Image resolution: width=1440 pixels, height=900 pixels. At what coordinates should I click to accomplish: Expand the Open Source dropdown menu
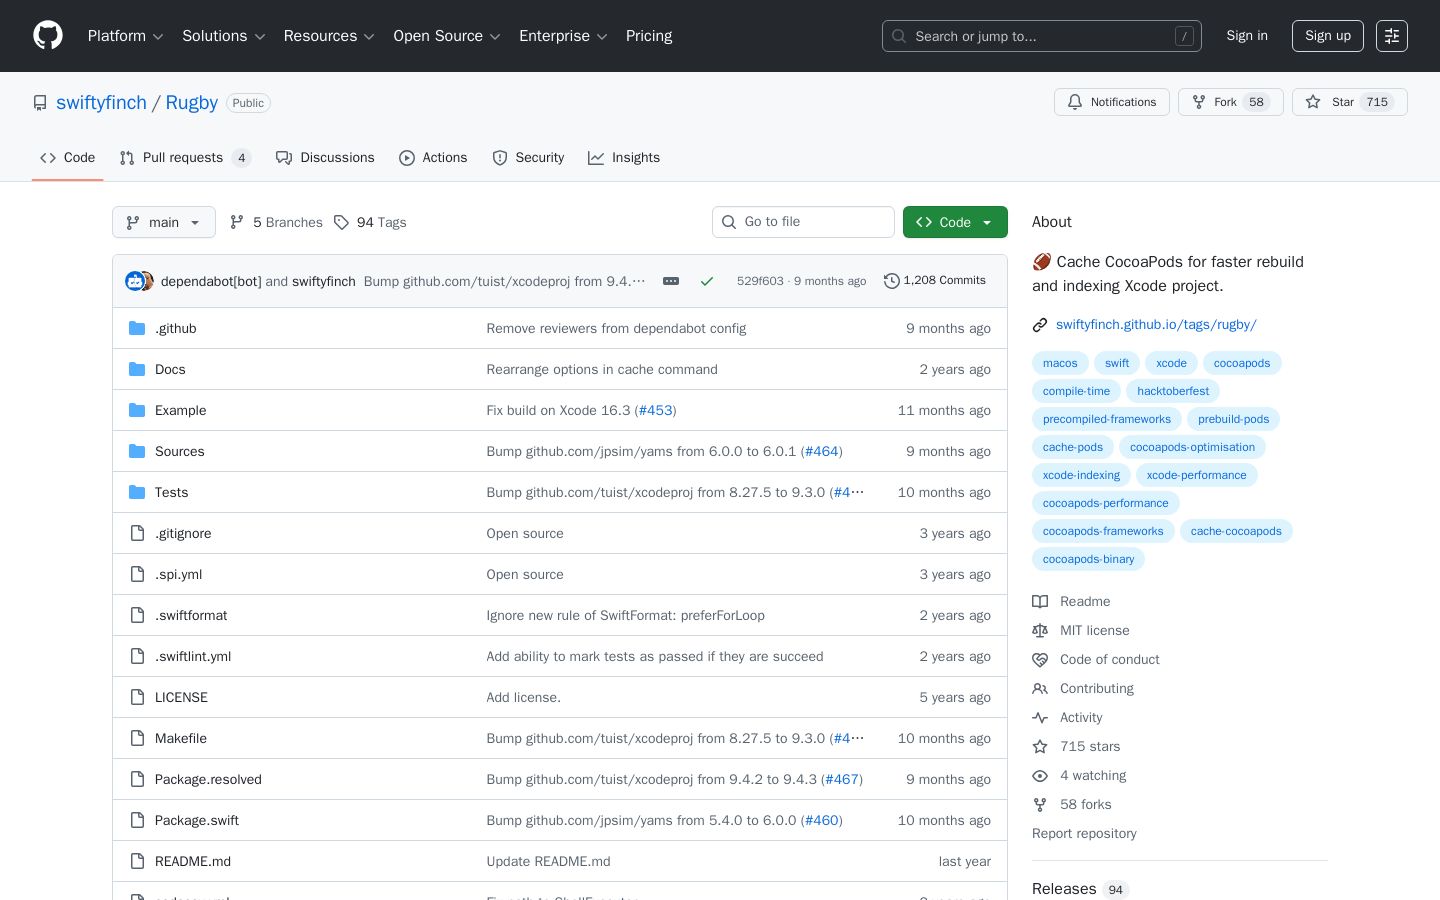coord(447,36)
